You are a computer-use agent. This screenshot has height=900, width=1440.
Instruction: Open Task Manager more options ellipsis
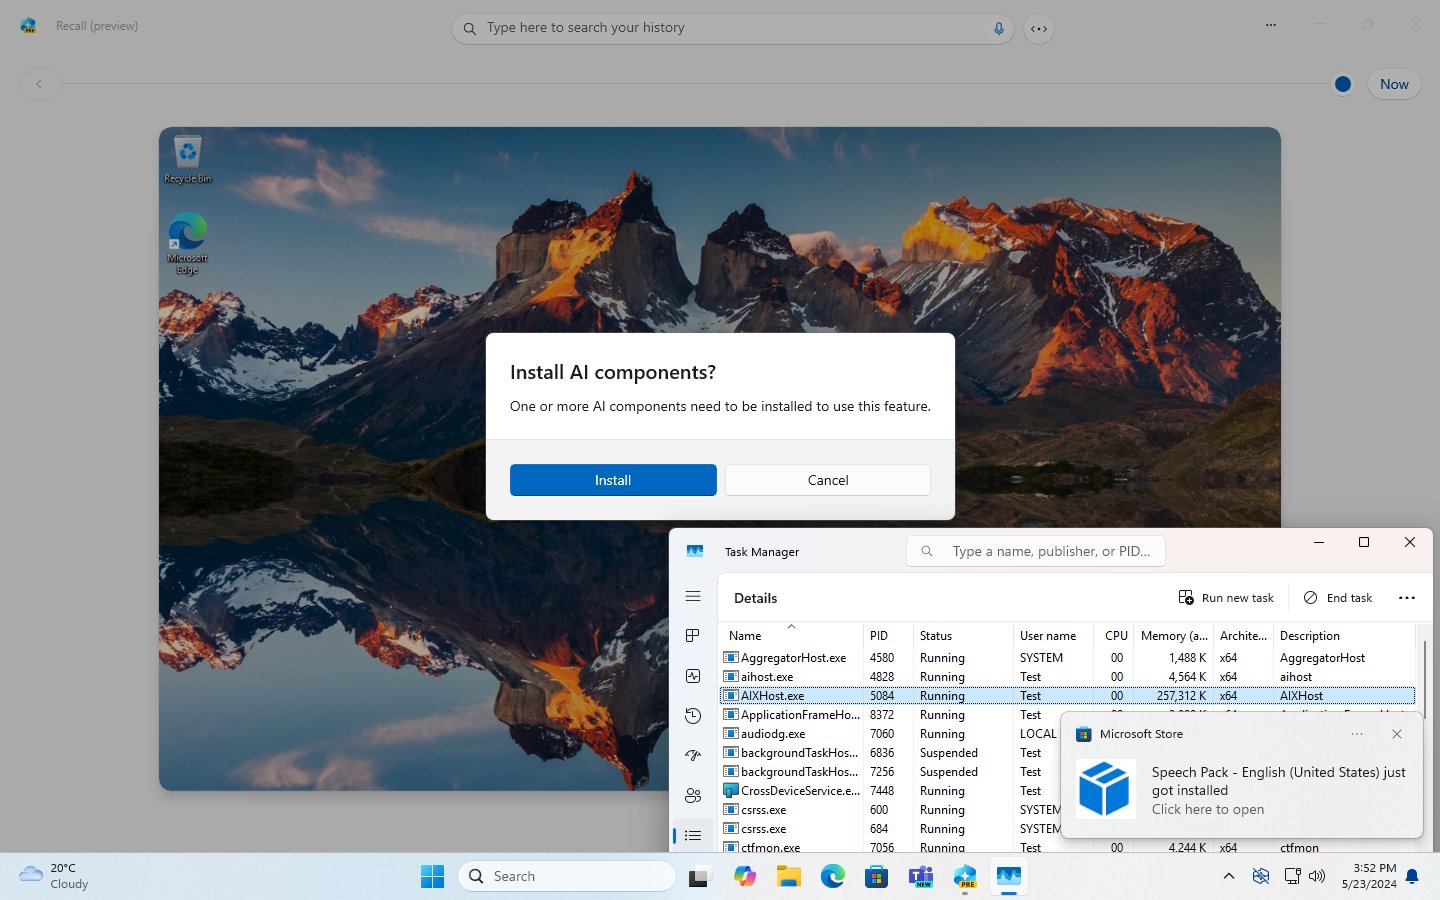pyautogui.click(x=1407, y=598)
